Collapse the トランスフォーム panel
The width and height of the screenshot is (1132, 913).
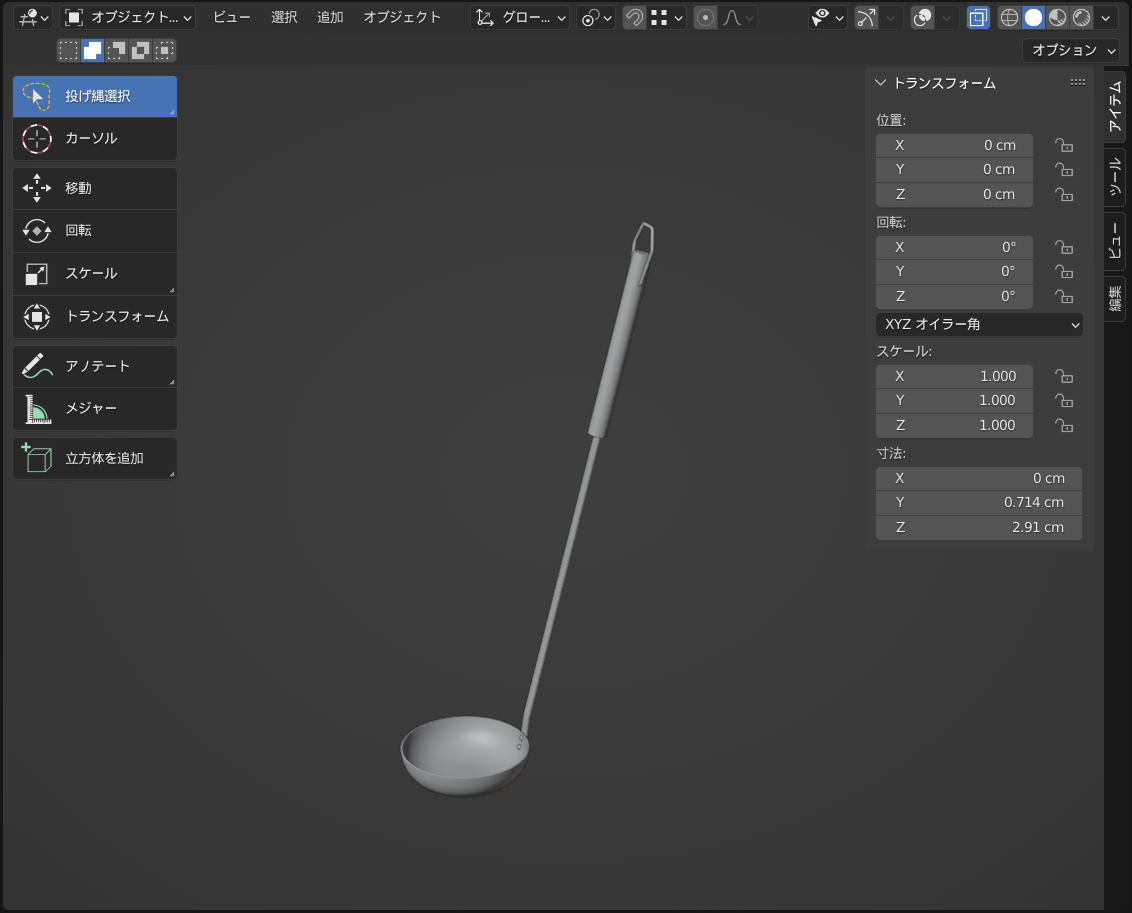click(881, 83)
